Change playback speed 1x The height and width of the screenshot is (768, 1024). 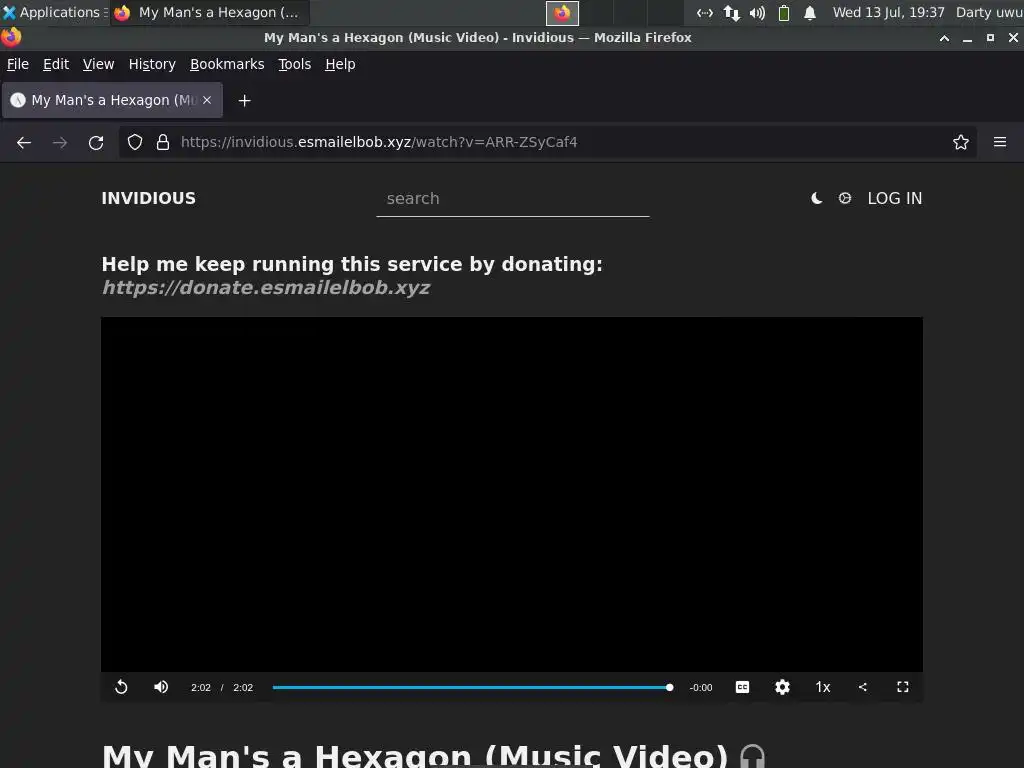(x=823, y=687)
